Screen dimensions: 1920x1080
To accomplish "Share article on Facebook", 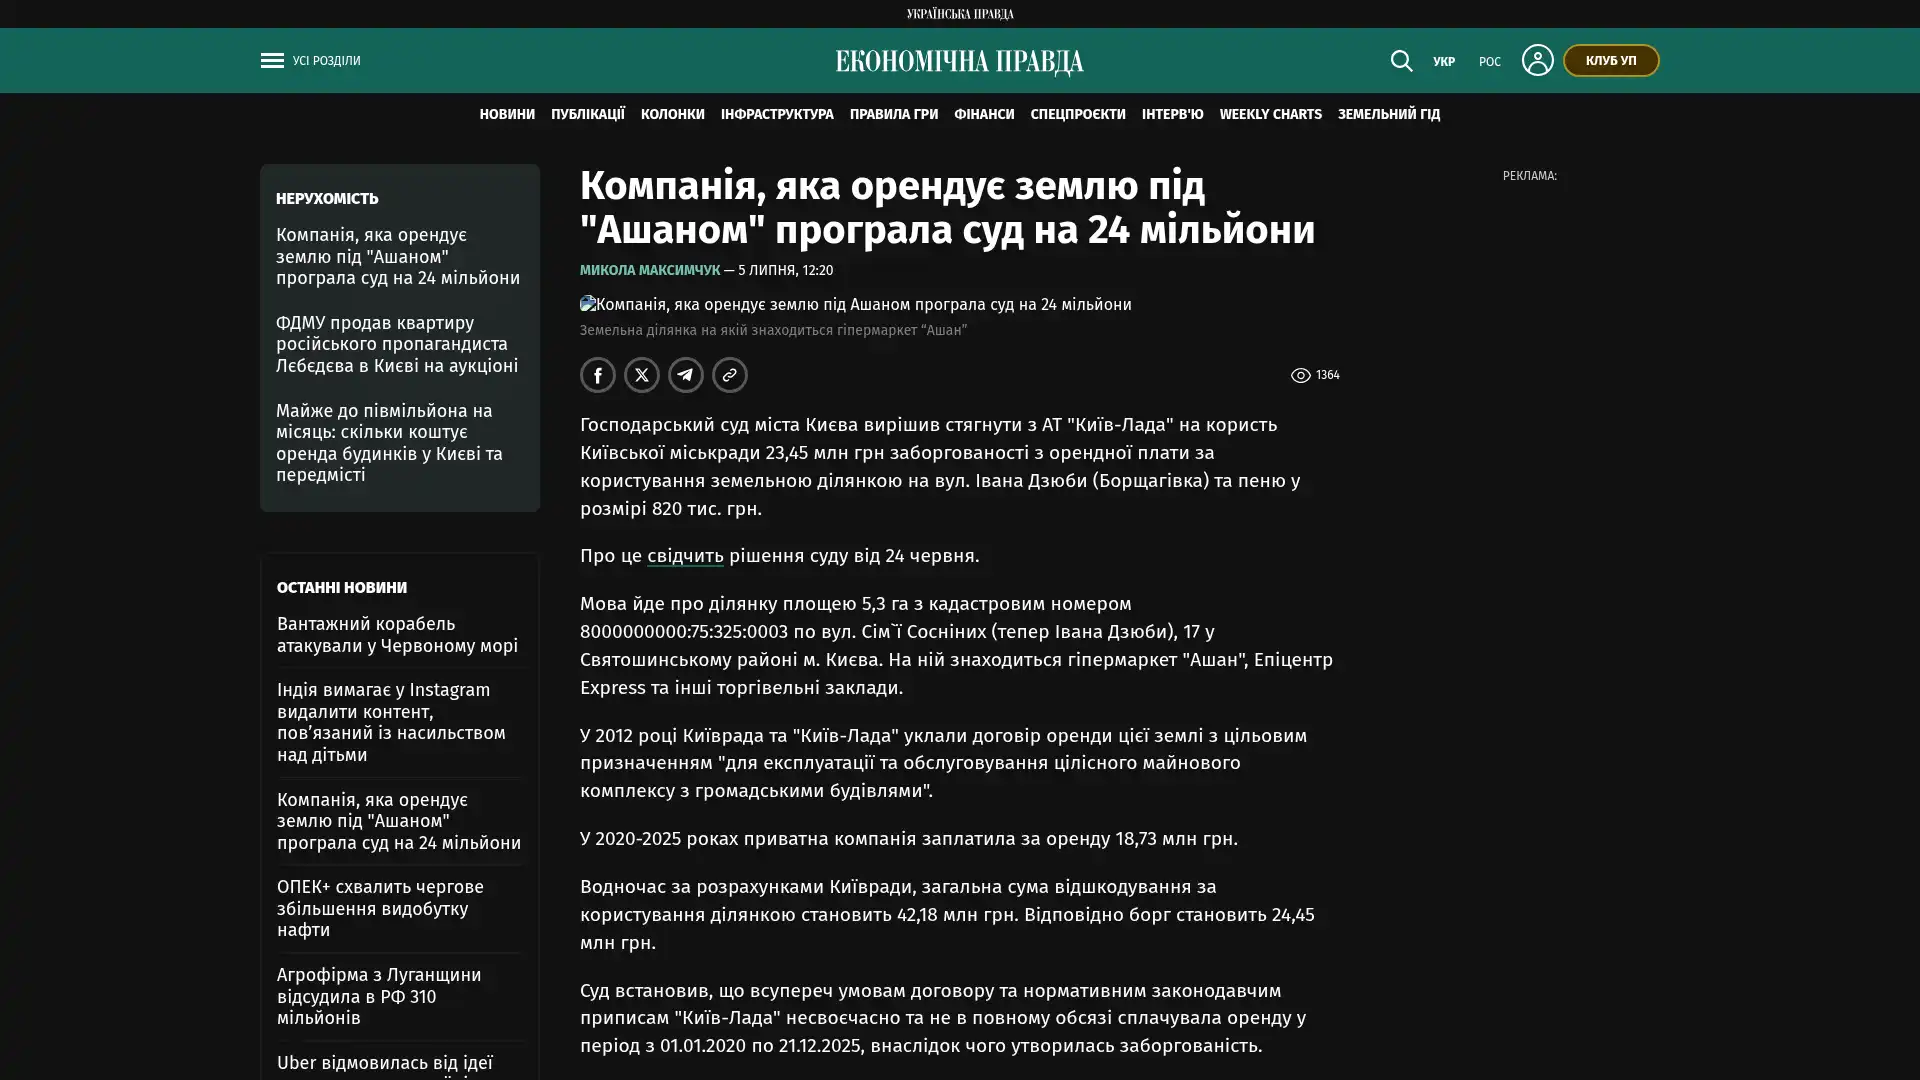I will pos(598,375).
